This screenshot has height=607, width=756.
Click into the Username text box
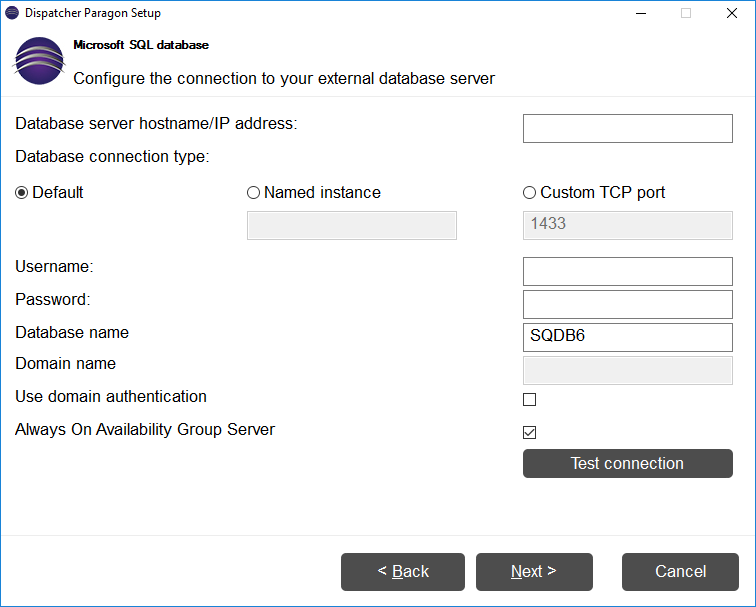tap(627, 271)
